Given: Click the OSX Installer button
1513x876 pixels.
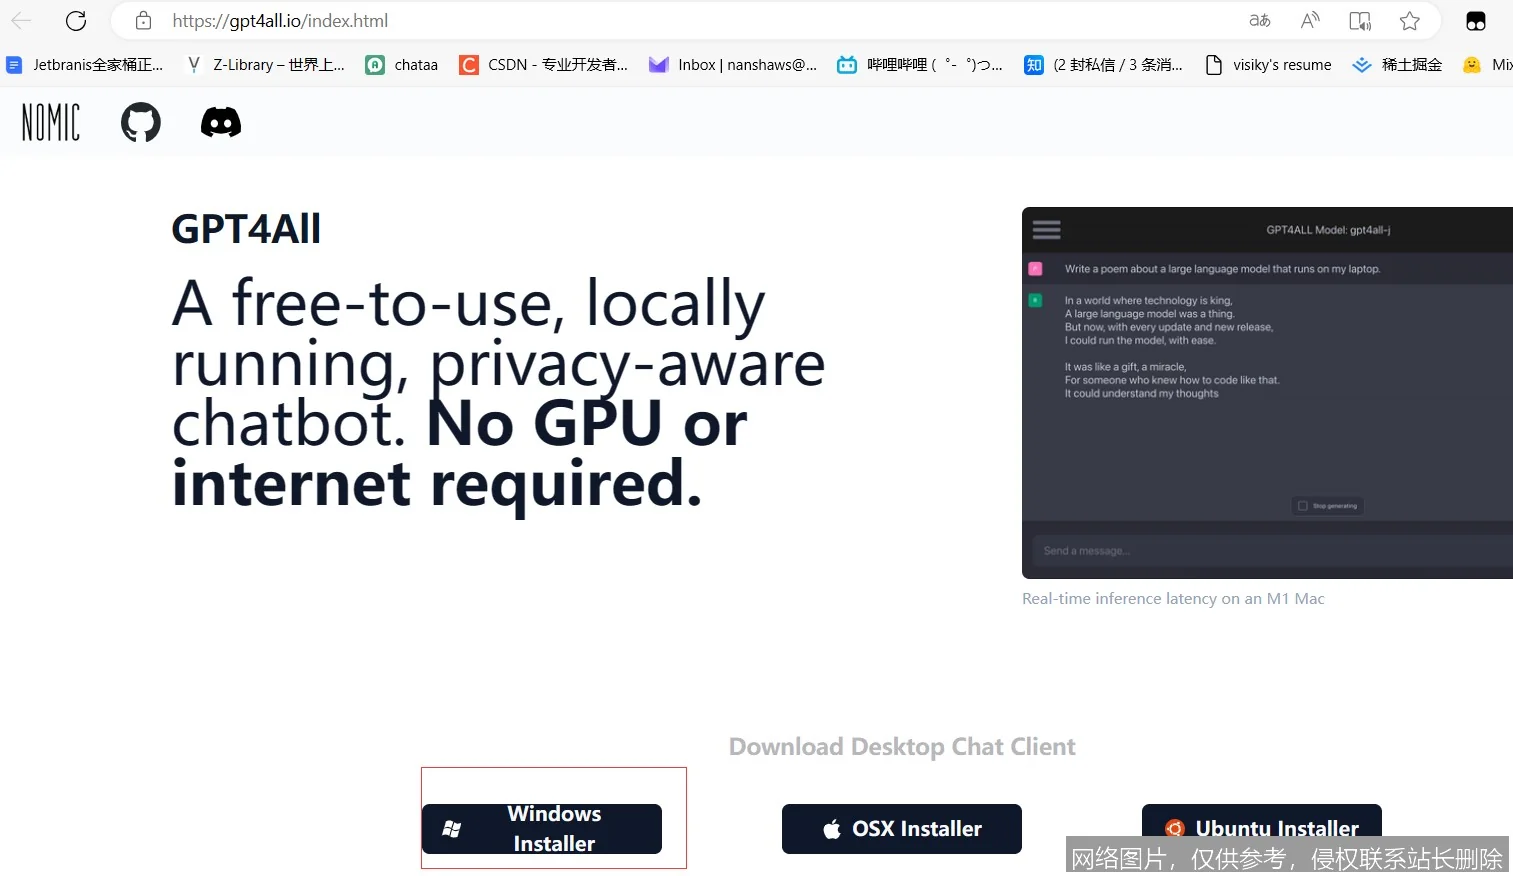Looking at the screenshot, I should tap(902, 829).
